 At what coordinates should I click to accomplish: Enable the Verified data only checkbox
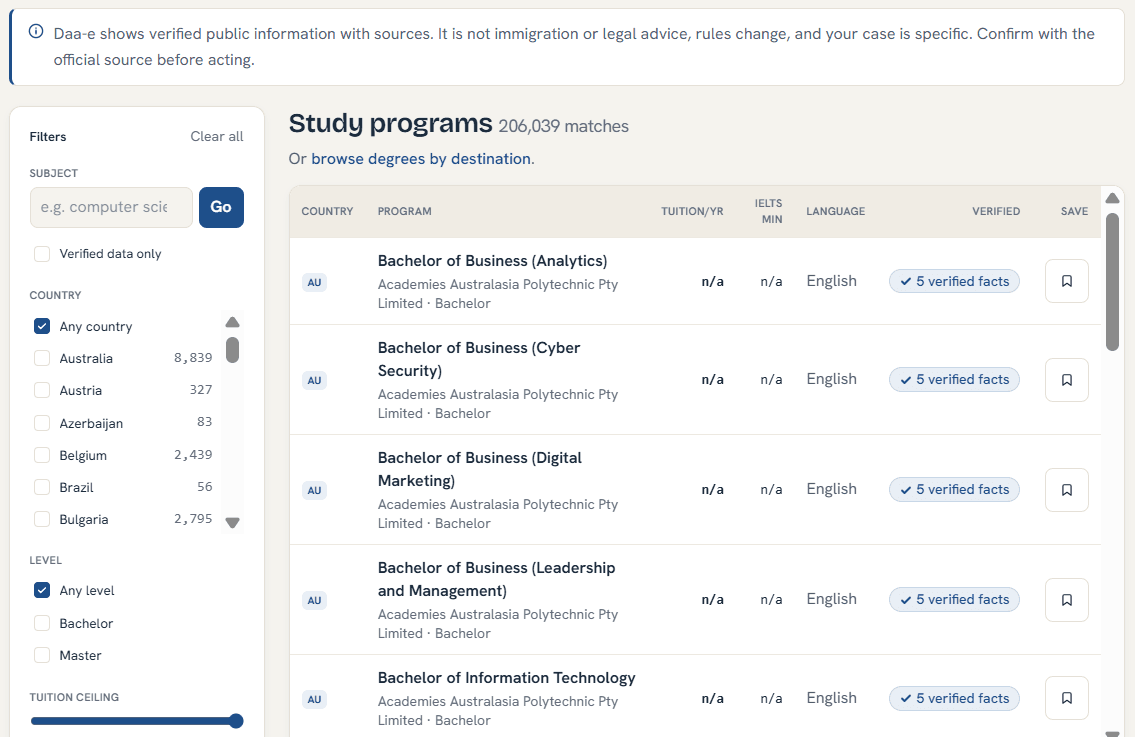(42, 253)
